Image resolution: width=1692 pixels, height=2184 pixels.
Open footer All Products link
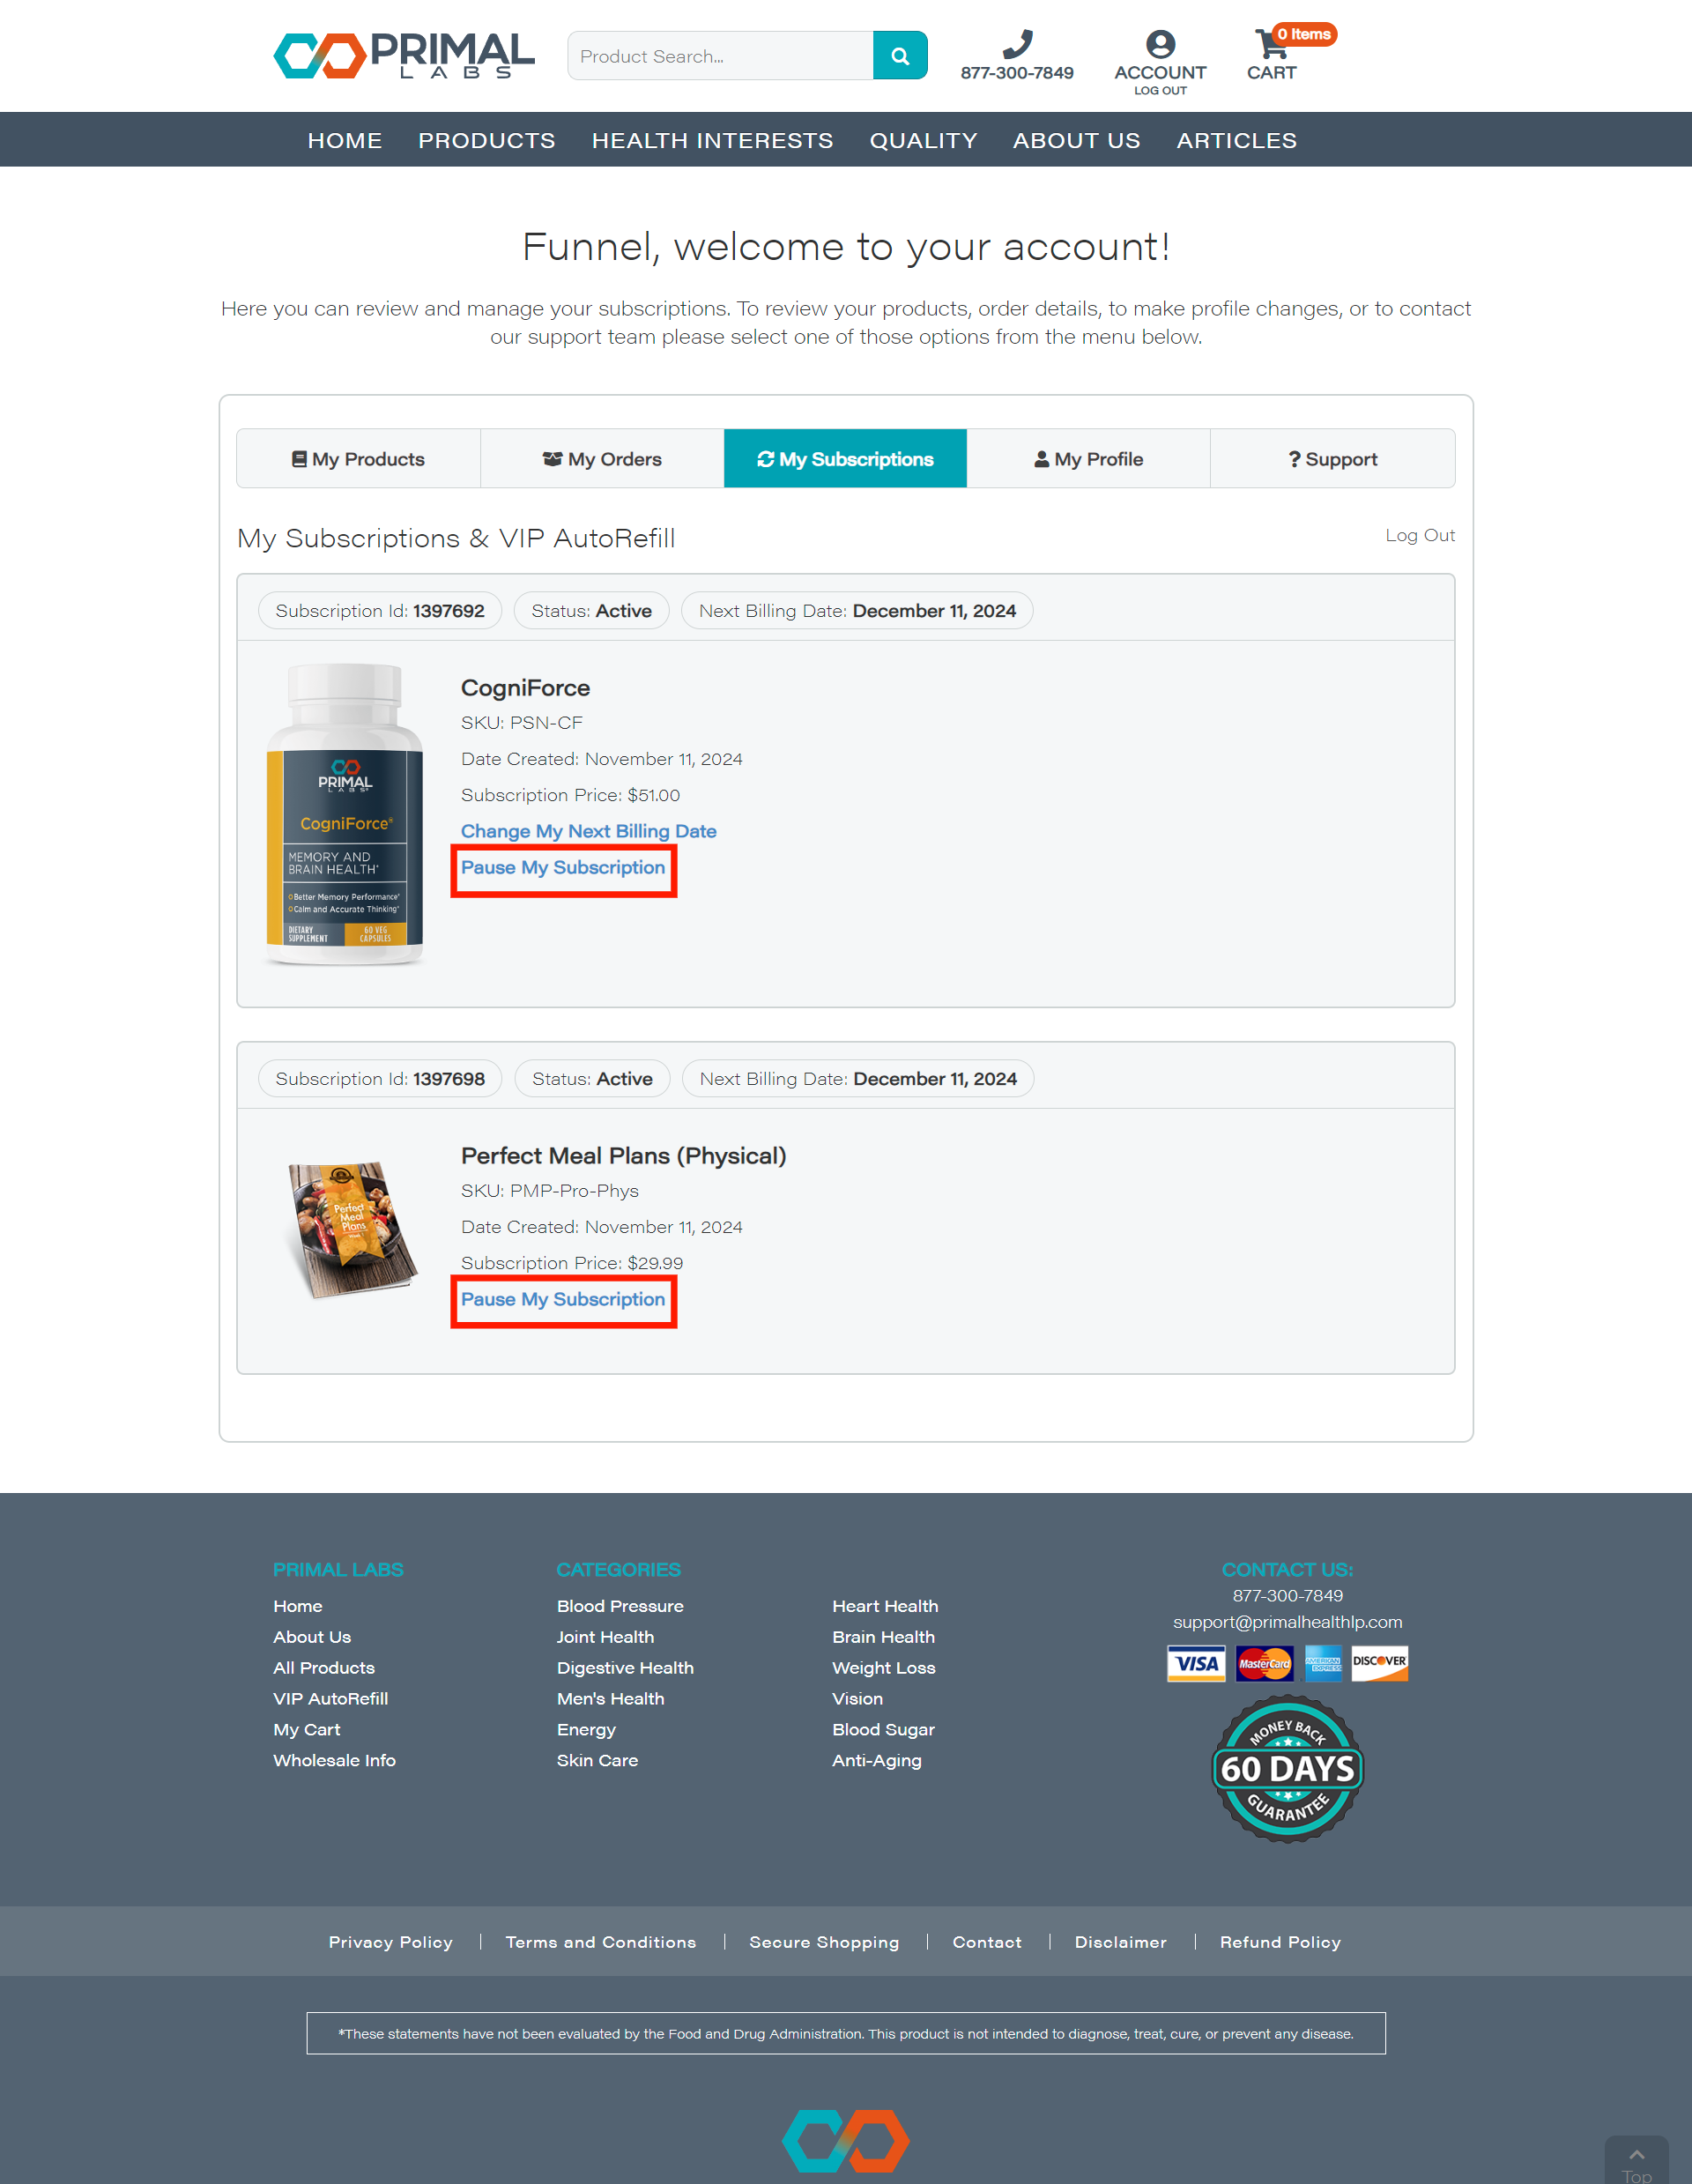(324, 1668)
